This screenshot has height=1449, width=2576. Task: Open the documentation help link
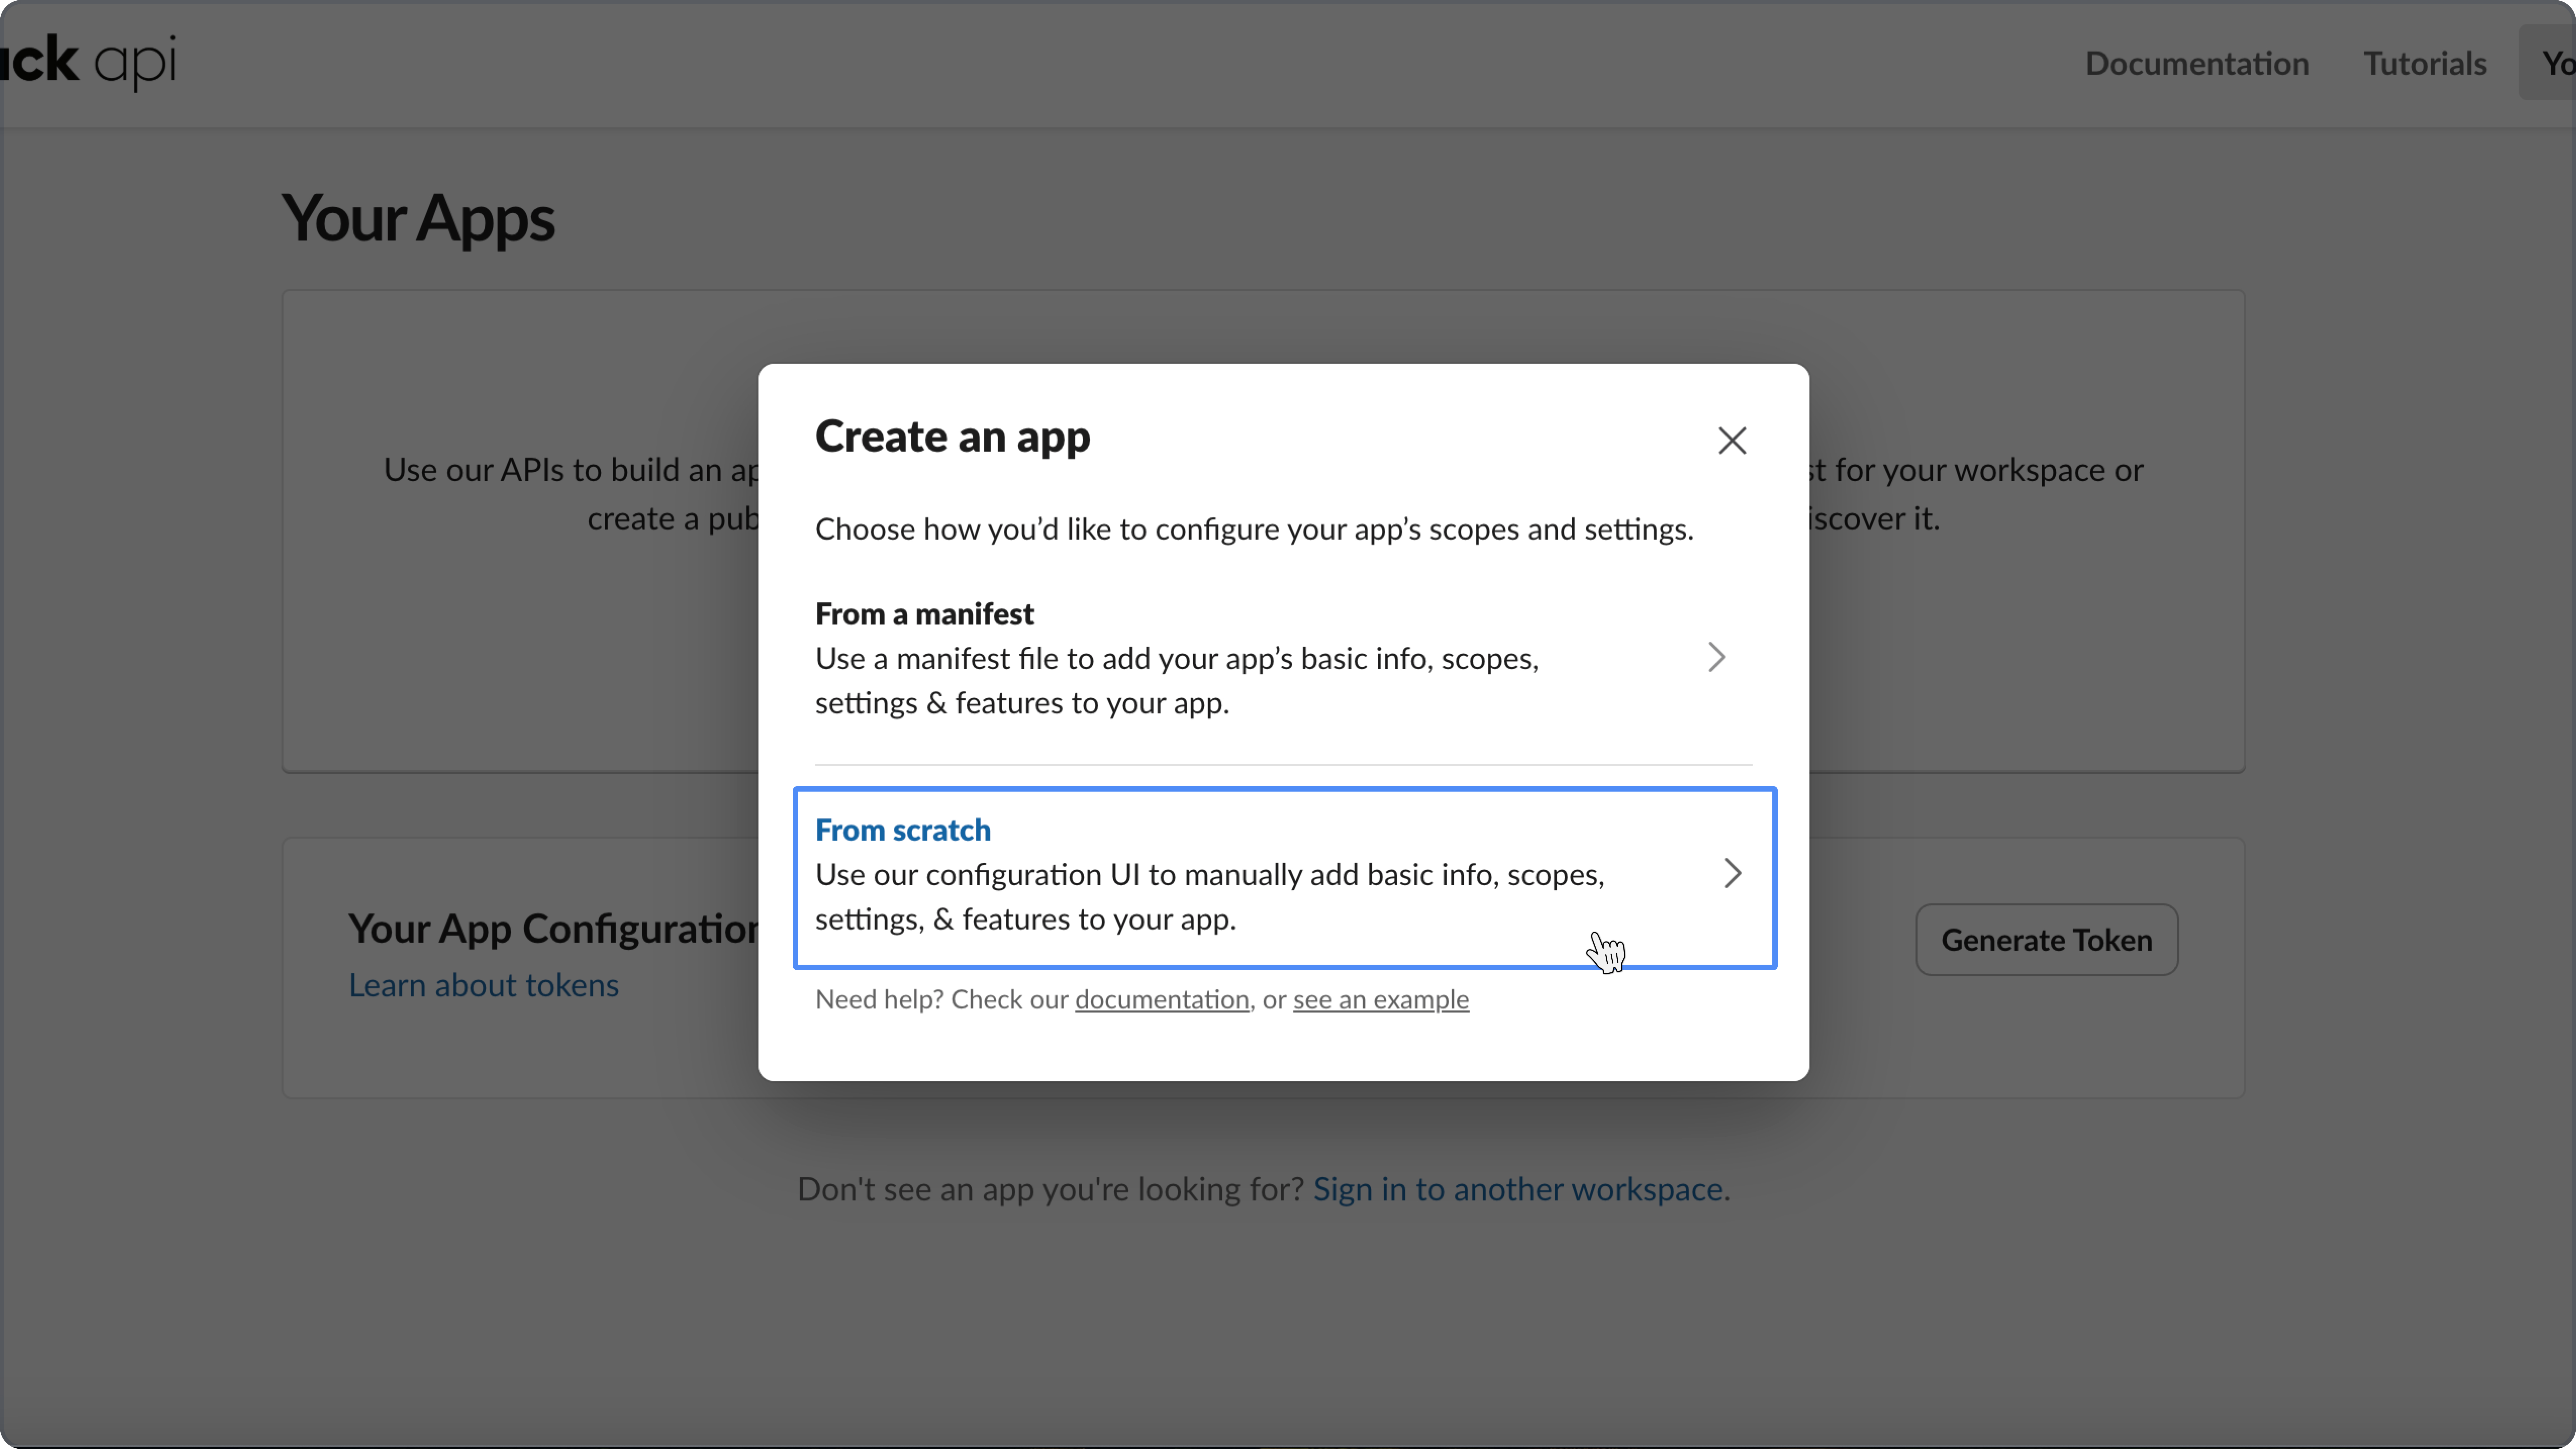[x=1161, y=999]
